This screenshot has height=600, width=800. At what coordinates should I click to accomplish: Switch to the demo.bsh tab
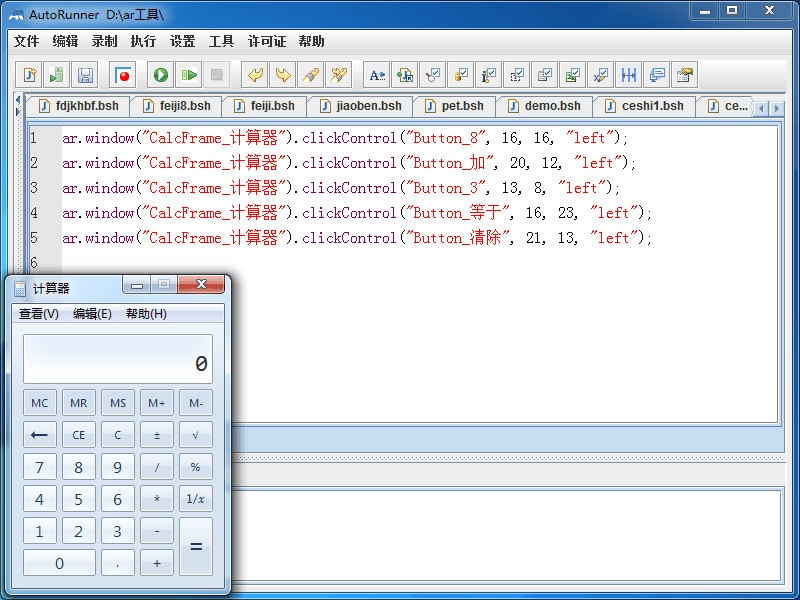coord(543,106)
